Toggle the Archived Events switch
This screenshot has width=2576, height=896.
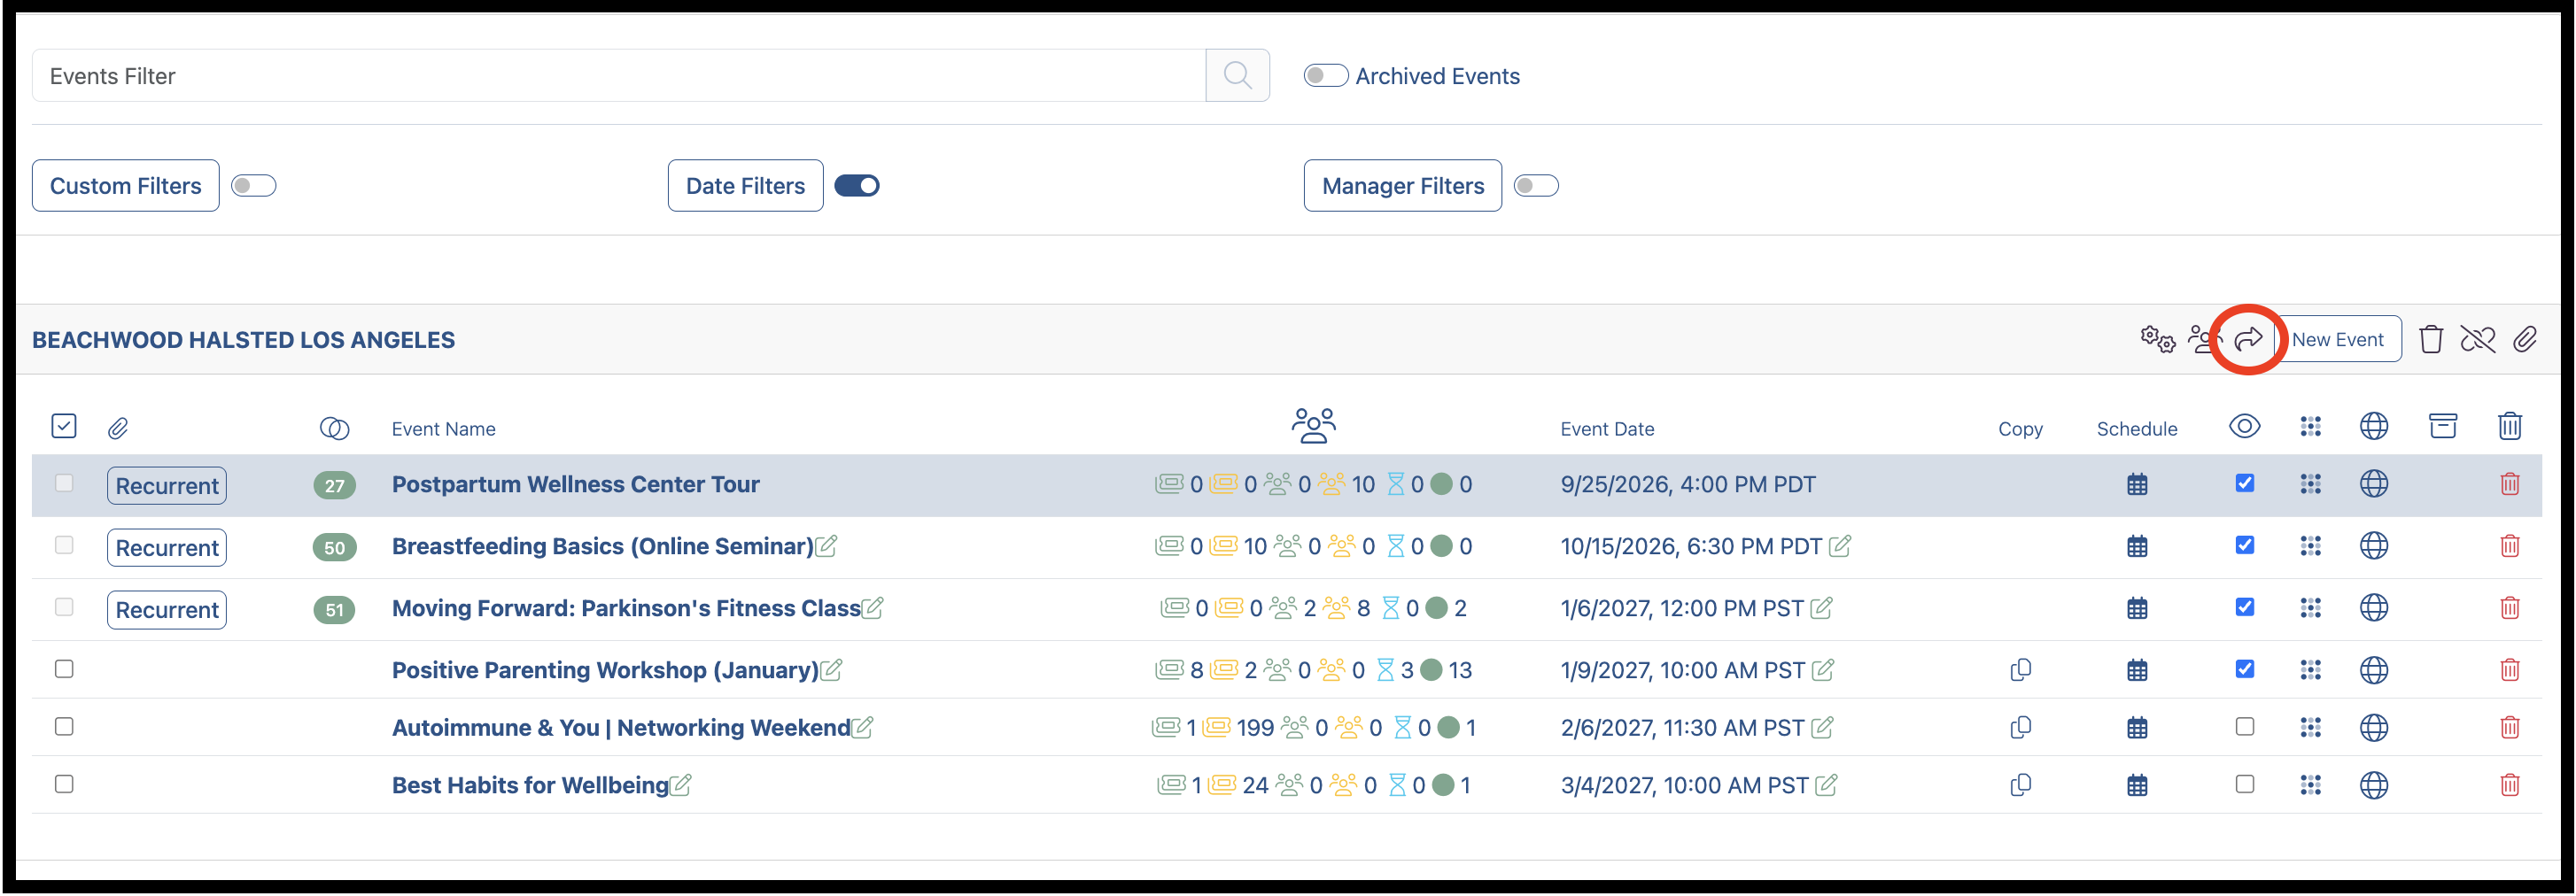tap(1326, 75)
